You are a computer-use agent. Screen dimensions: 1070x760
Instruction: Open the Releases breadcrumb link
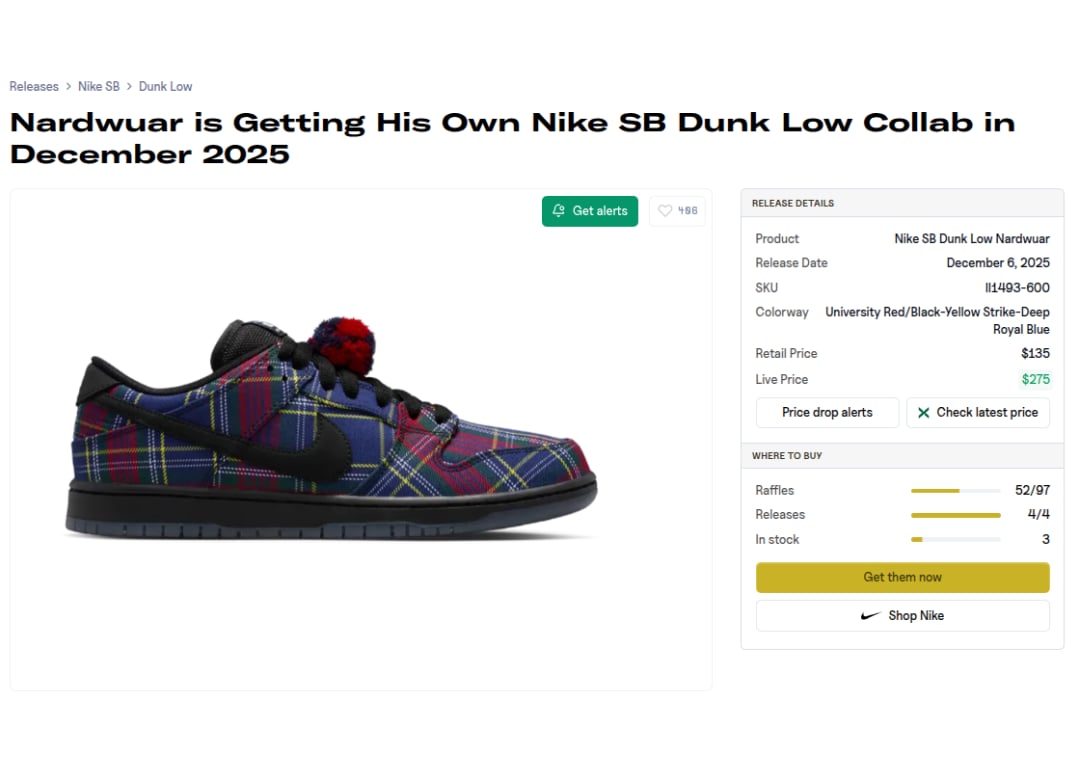(34, 86)
